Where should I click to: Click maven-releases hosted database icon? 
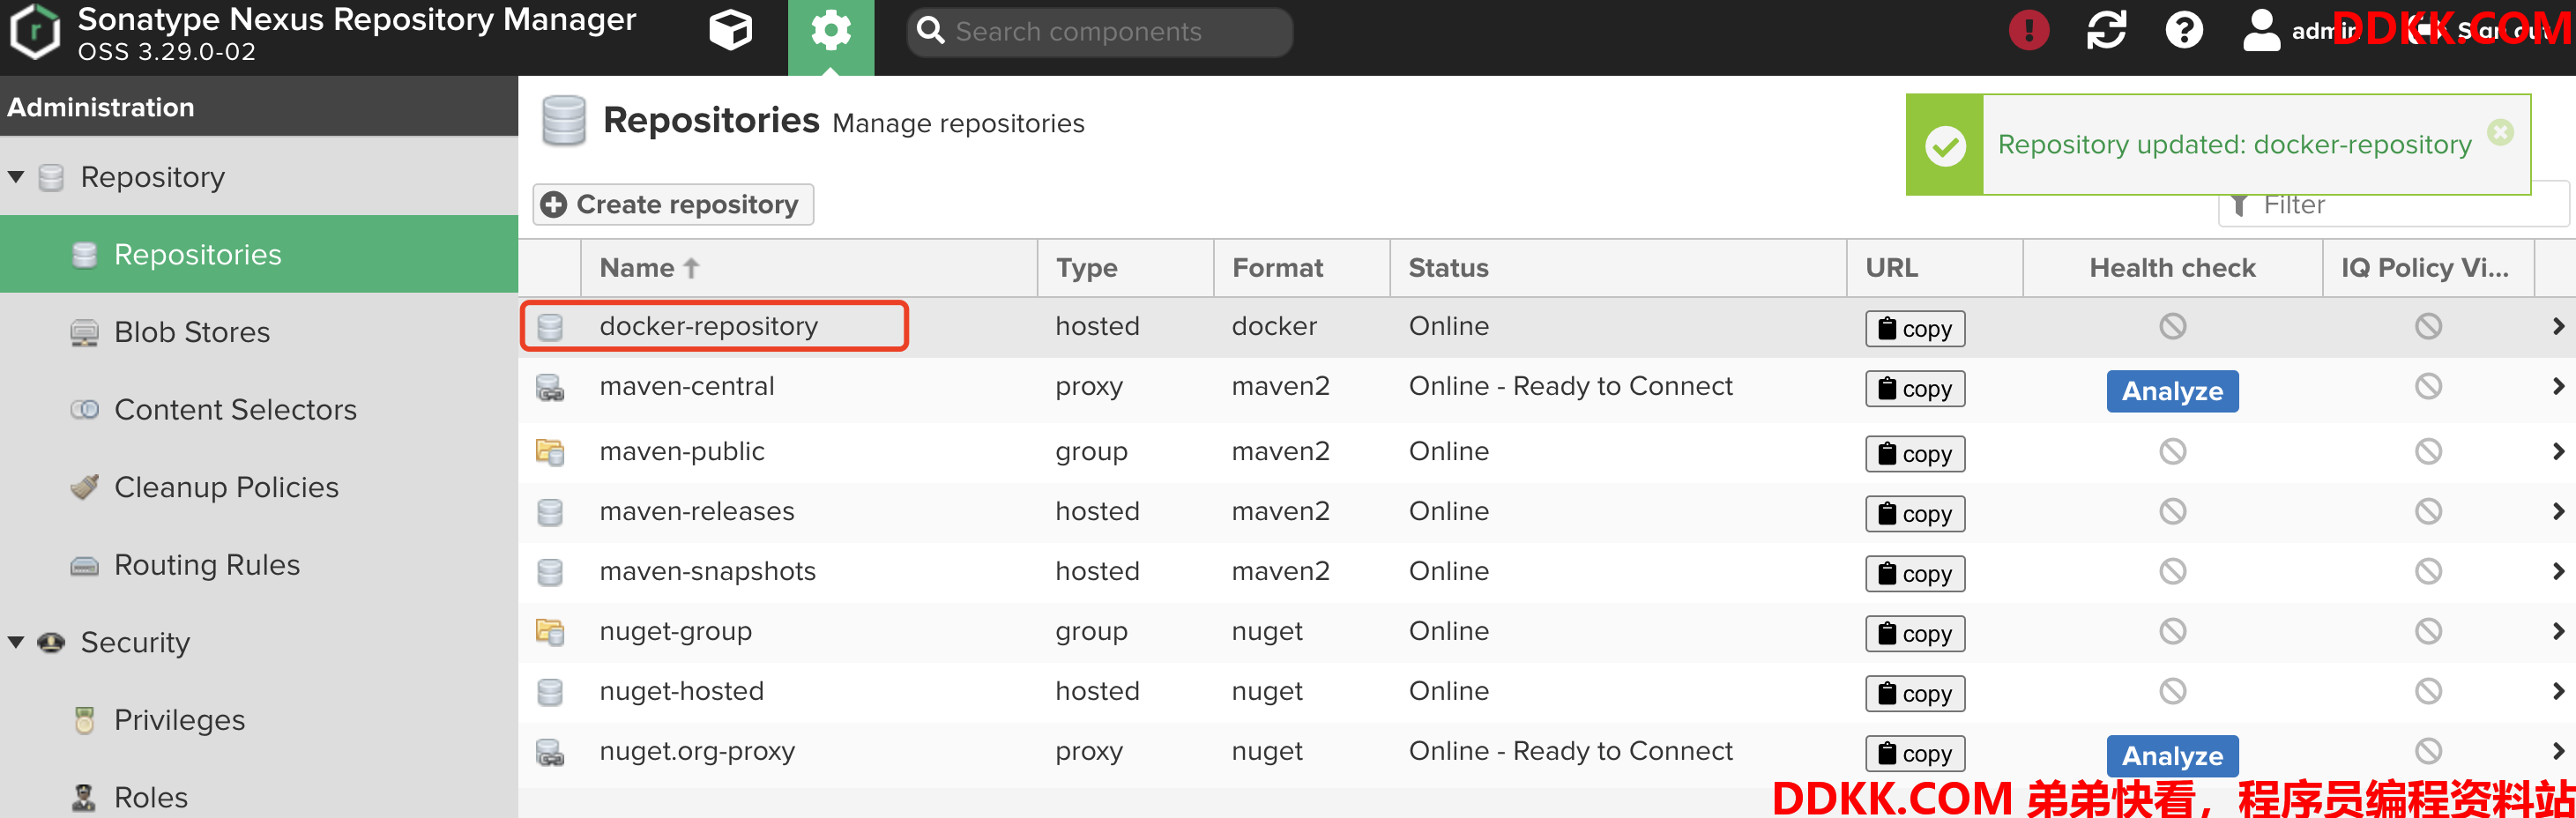click(x=550, y=512)
